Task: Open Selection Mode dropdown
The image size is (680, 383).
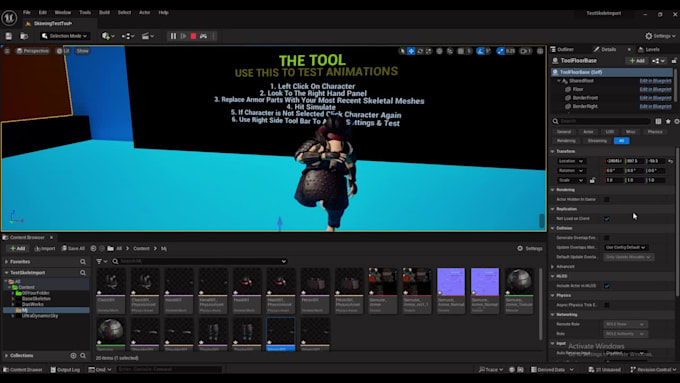Action: click(64, 36)
